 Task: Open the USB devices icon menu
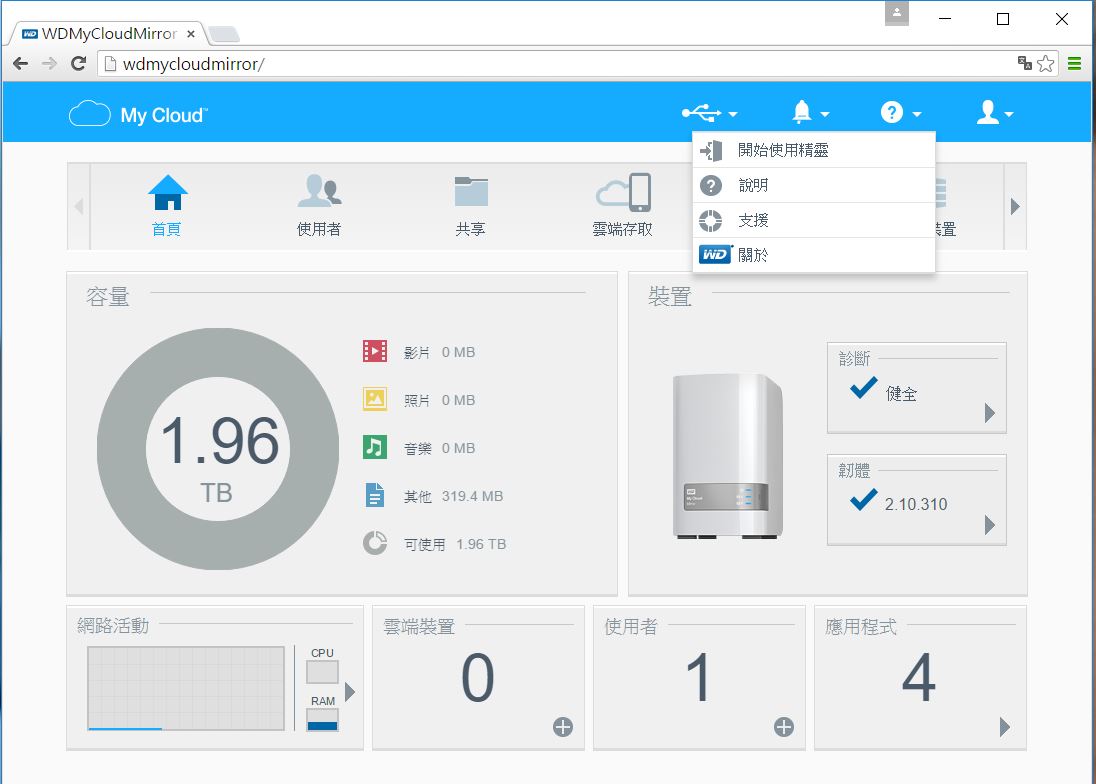(x=701, y=112)
